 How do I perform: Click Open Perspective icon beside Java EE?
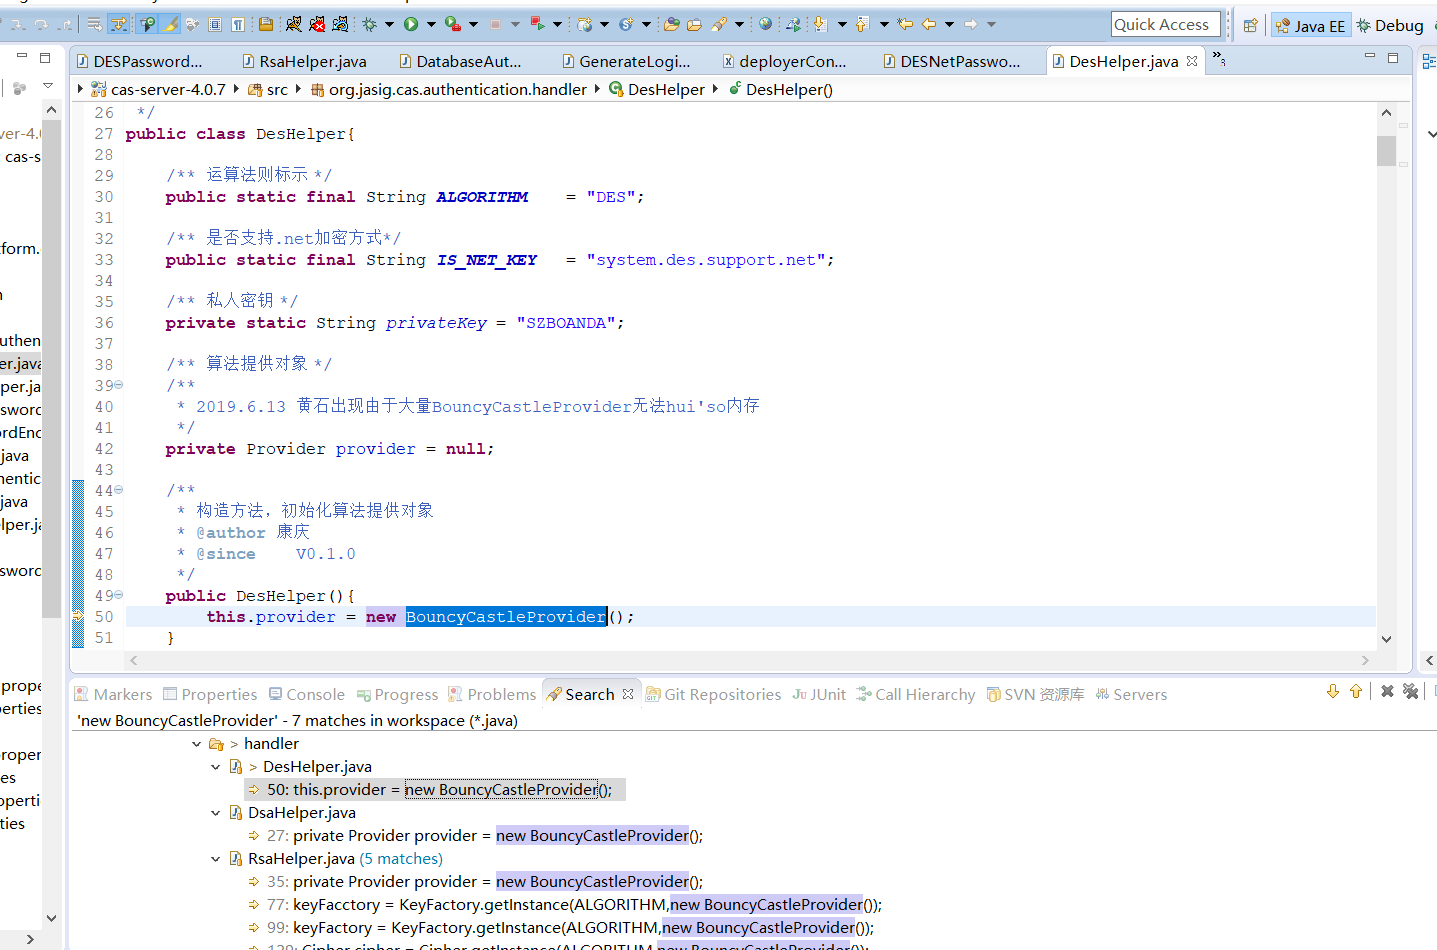tap(1250, 26)
